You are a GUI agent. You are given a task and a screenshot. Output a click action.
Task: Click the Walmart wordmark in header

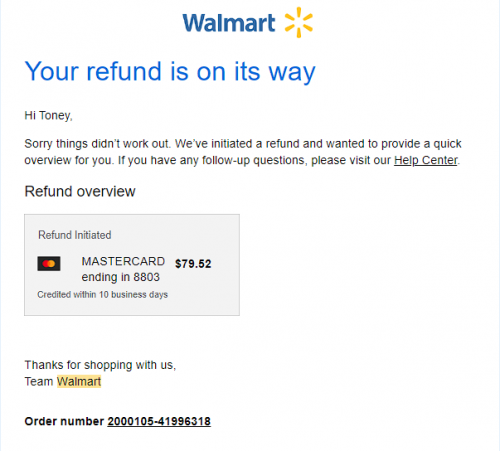(x=229, y=23)
